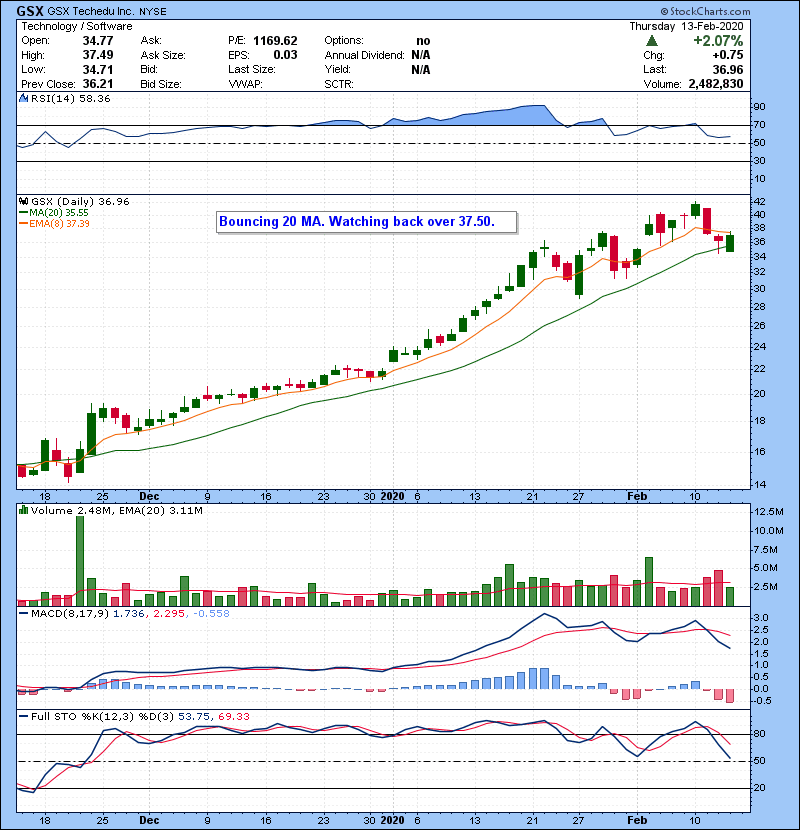Image resolution: width=800 pixels, height=830 pixels.
Task: Click the candlestick icon next to GSX (Daily)
Action: pos(23,201)
